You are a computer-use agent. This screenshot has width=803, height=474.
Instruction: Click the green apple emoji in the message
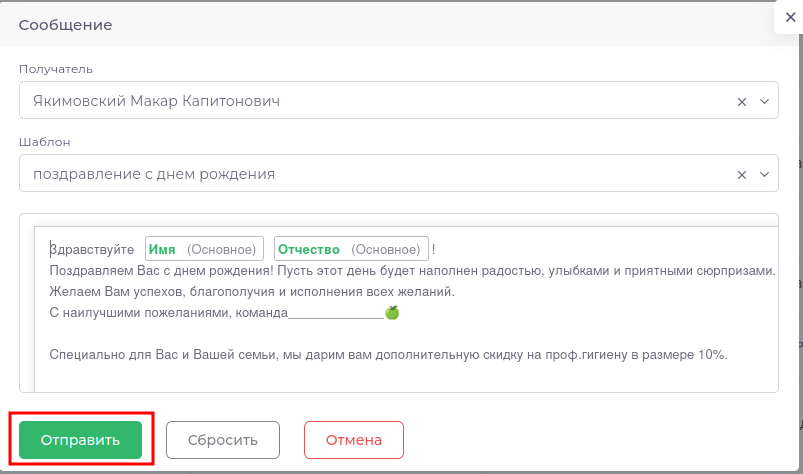[x=392, y=313]
